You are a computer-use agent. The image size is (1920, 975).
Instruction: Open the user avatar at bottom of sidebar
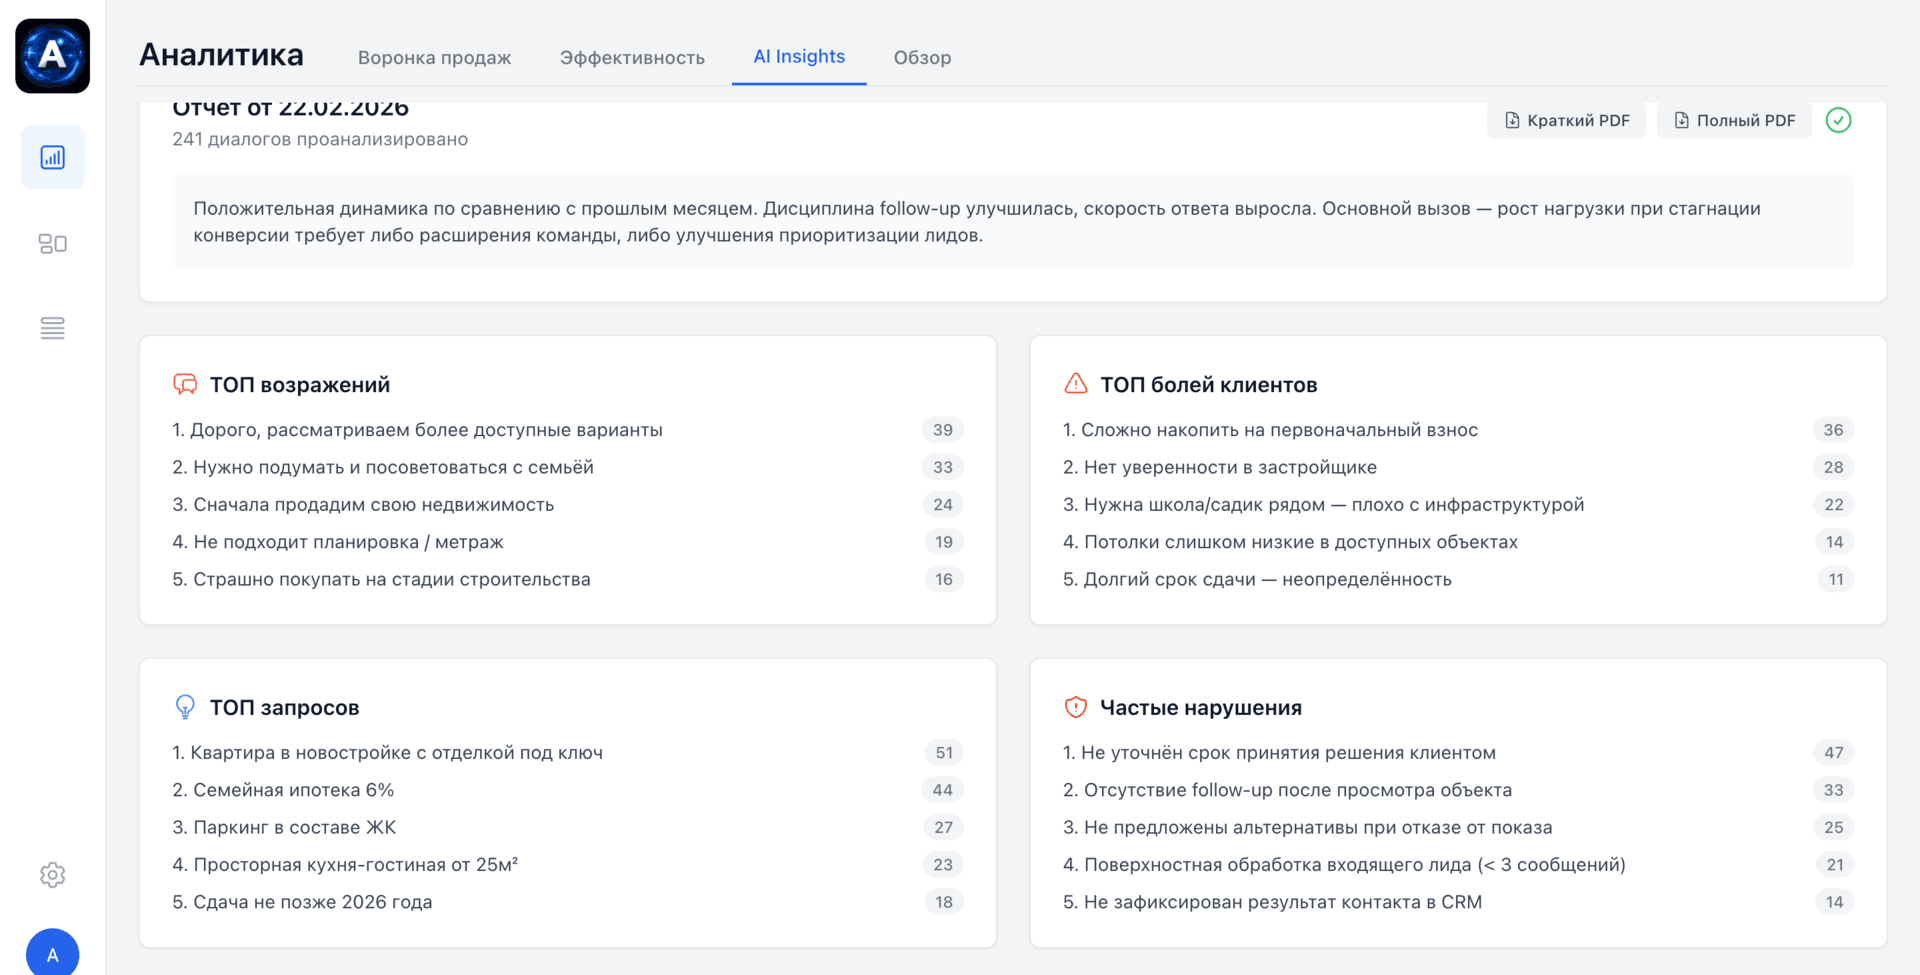pos(52,952)
